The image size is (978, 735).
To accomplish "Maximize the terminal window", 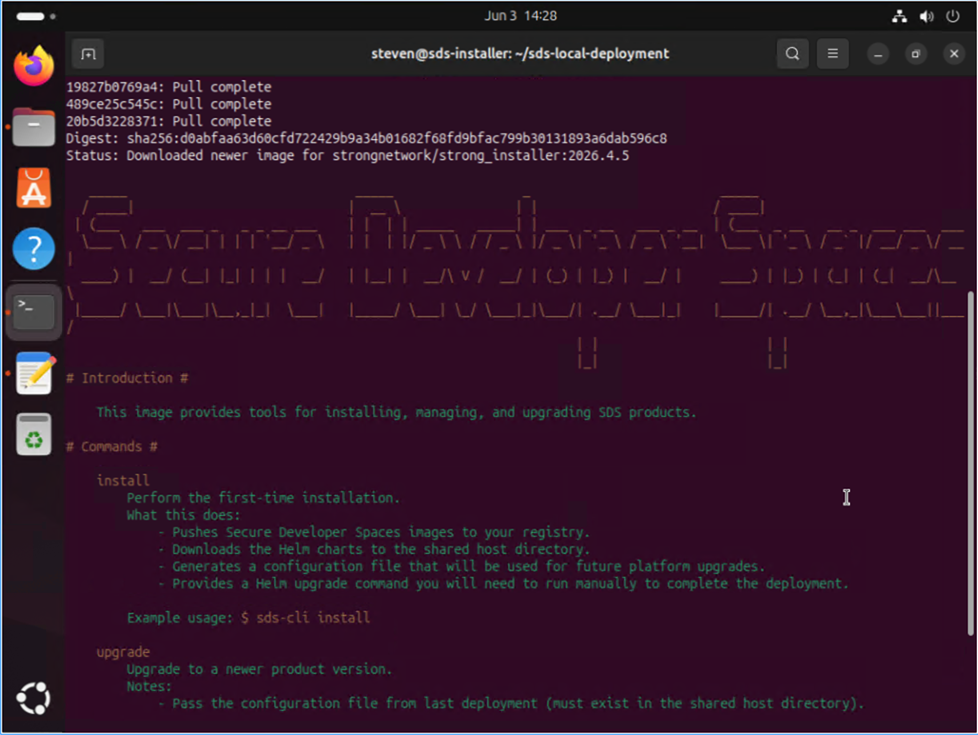I will tap(916, 54).
